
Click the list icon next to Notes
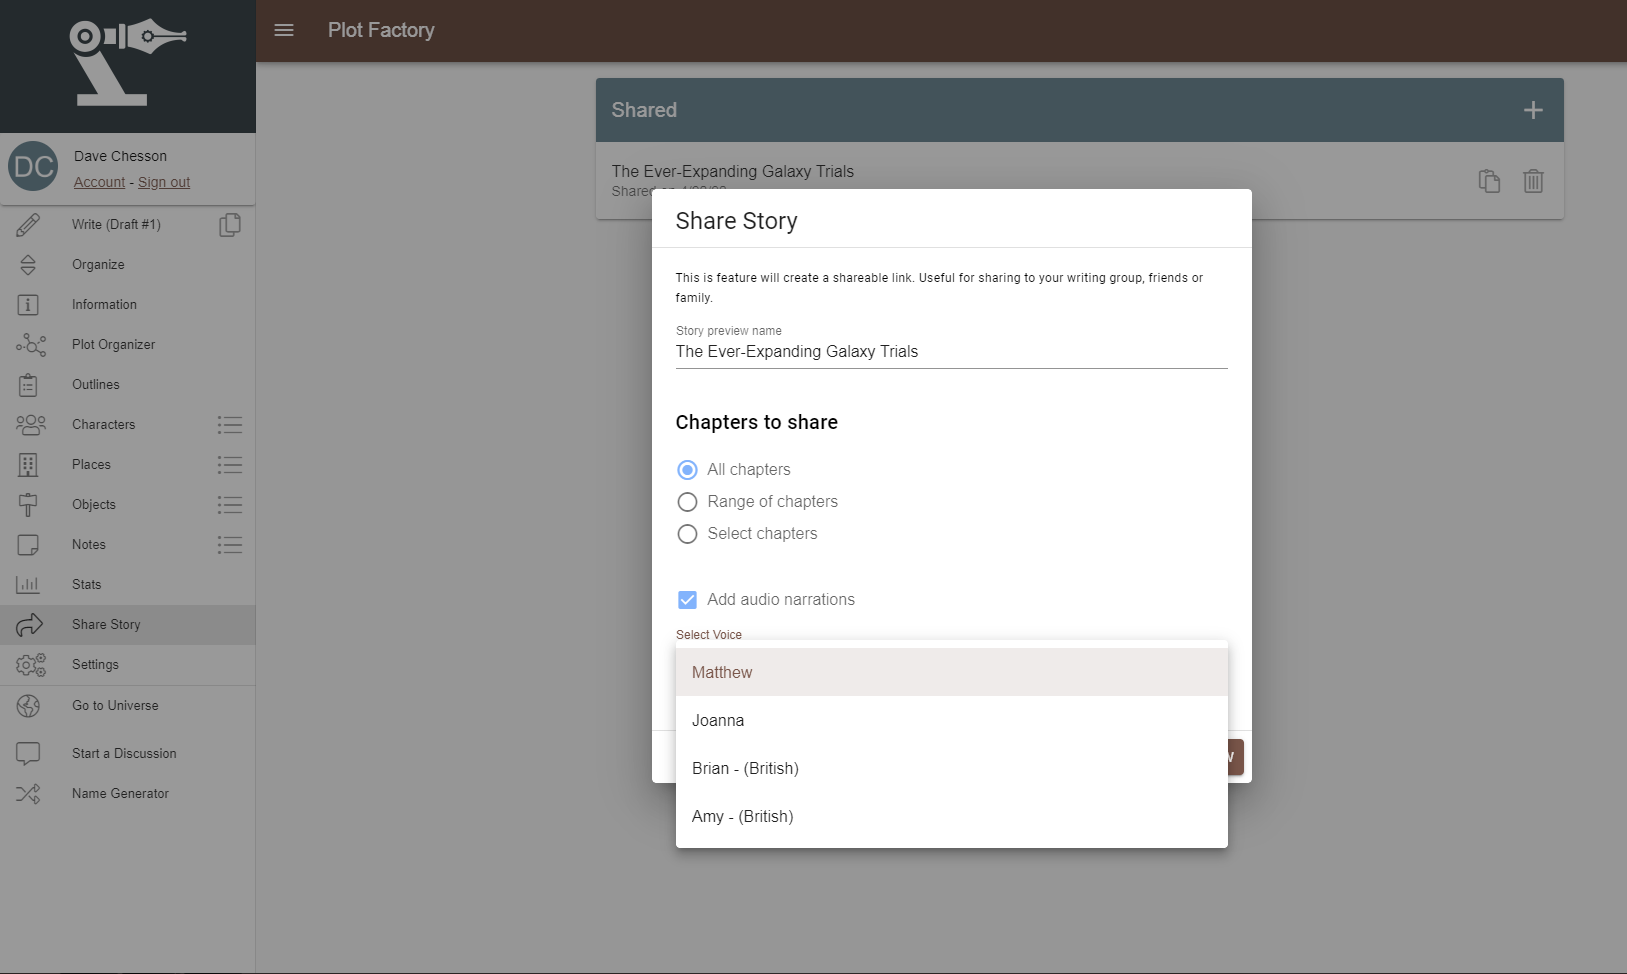[229, 545]
